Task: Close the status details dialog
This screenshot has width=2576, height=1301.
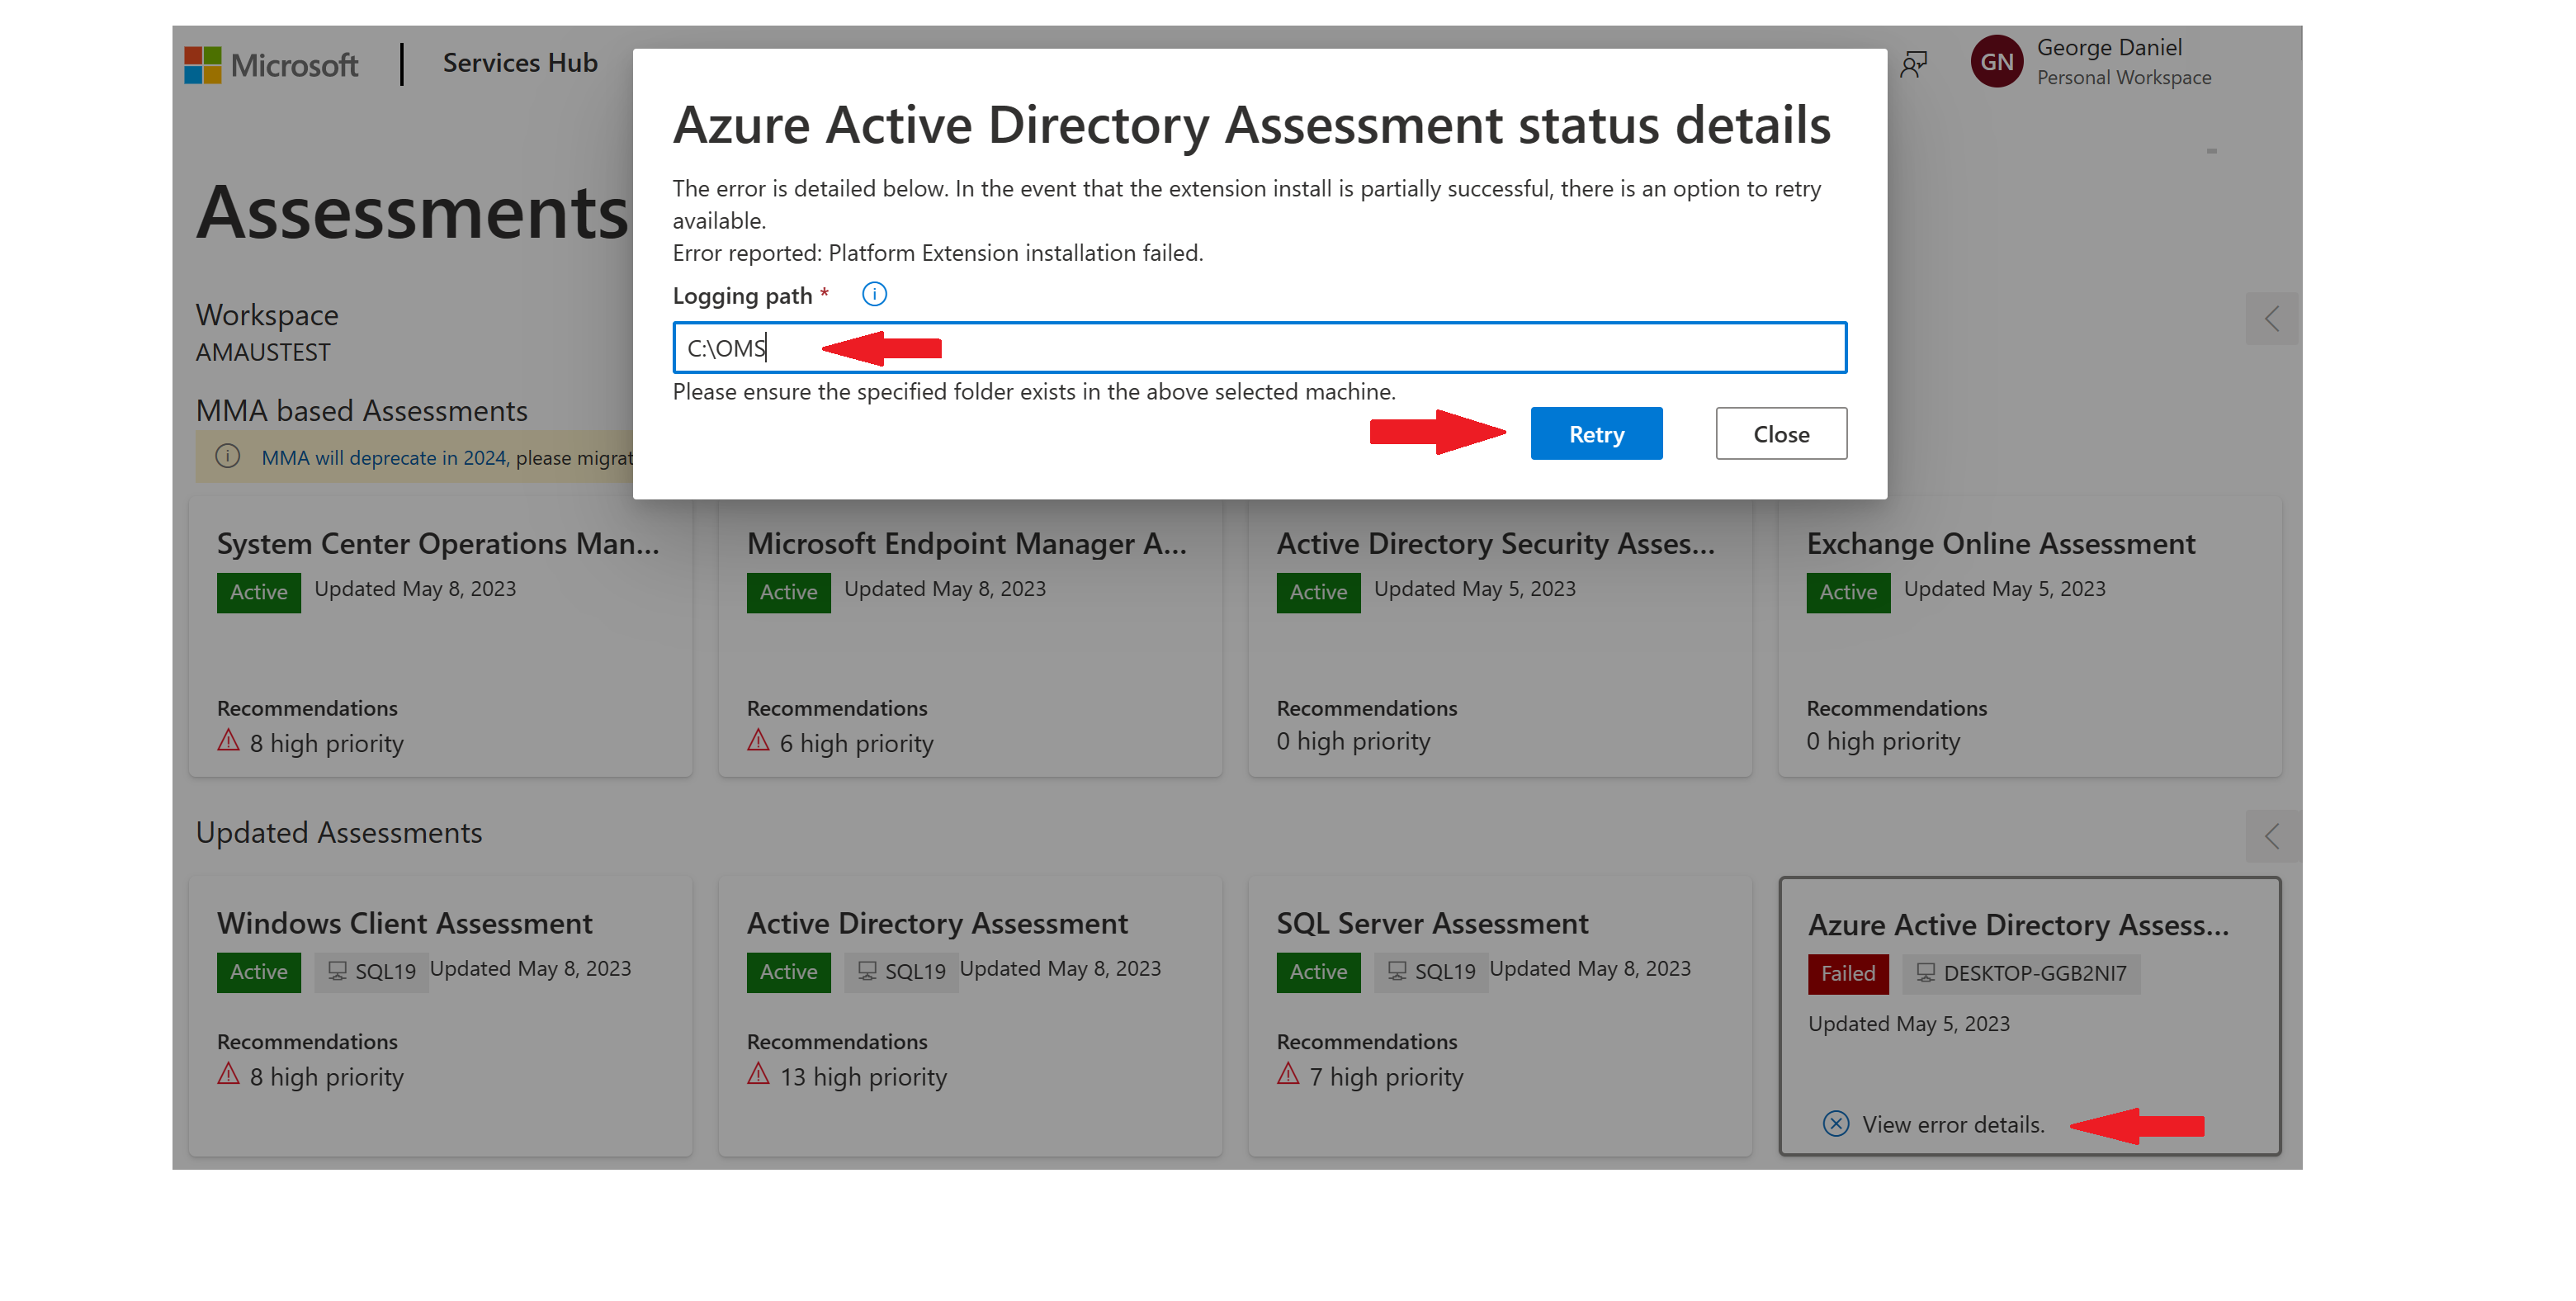Action: coord(1781,434)
